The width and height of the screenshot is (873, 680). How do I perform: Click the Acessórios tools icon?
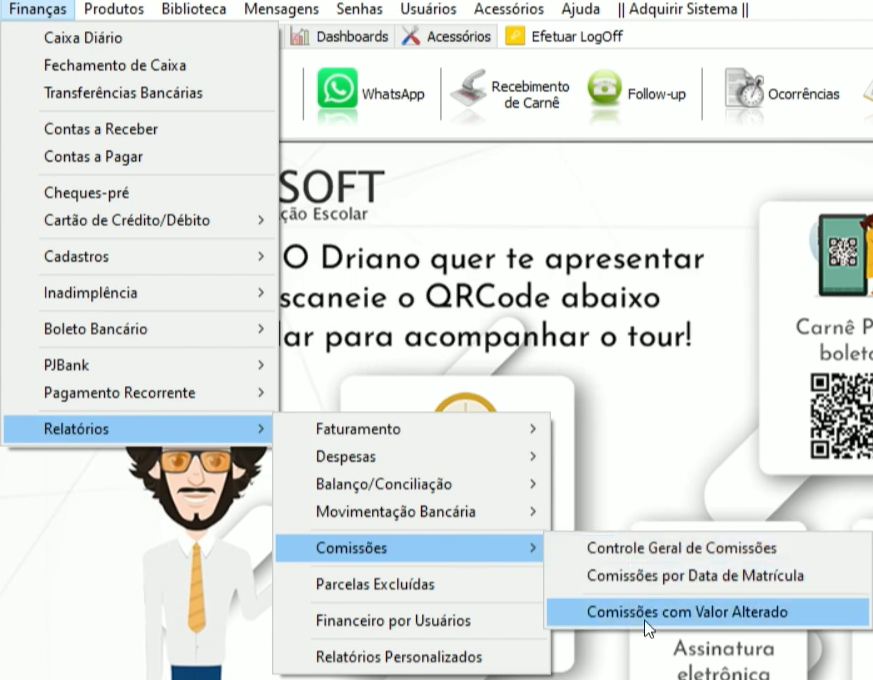(x=410, y=37)
